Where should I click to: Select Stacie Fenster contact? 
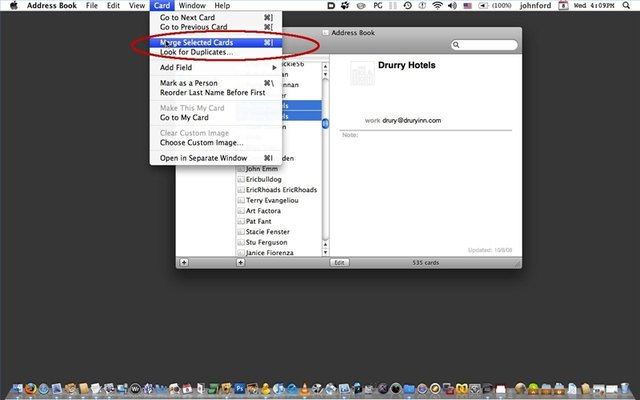tap(267, 232)
